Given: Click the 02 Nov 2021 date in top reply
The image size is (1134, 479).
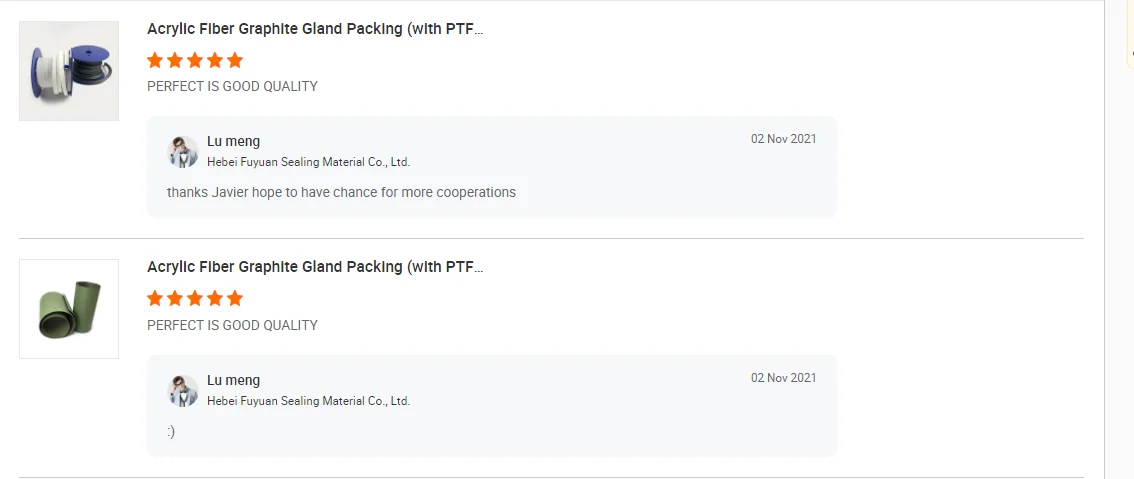Looking at the screenshot, I should coord(783,139).
